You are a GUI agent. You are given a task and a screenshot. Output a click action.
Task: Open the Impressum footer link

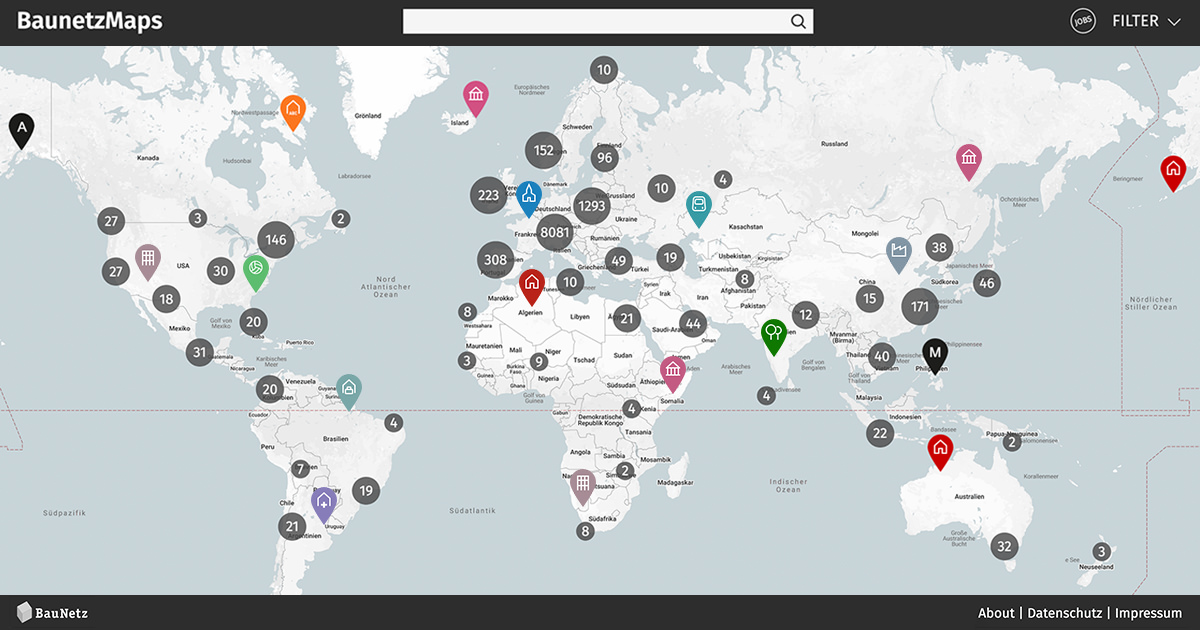1148,613
